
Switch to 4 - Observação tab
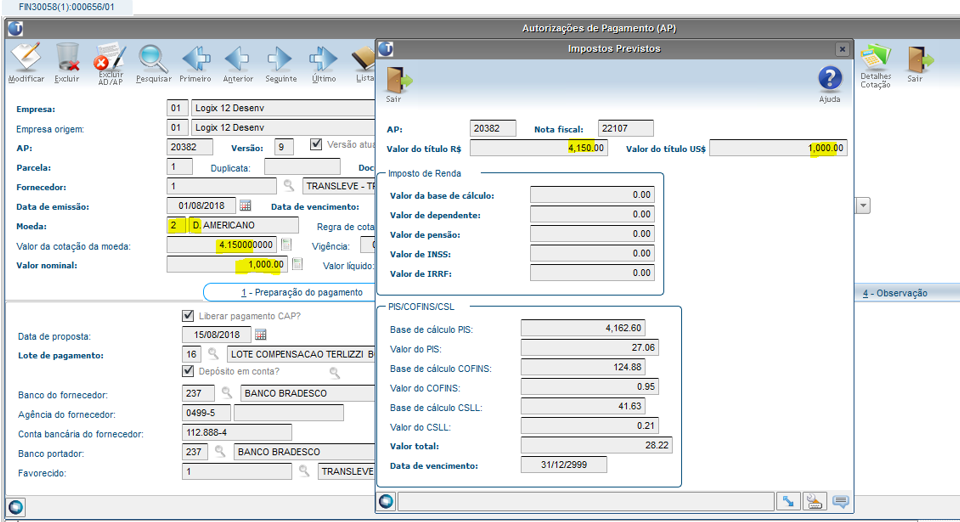(x=895, y=293)
